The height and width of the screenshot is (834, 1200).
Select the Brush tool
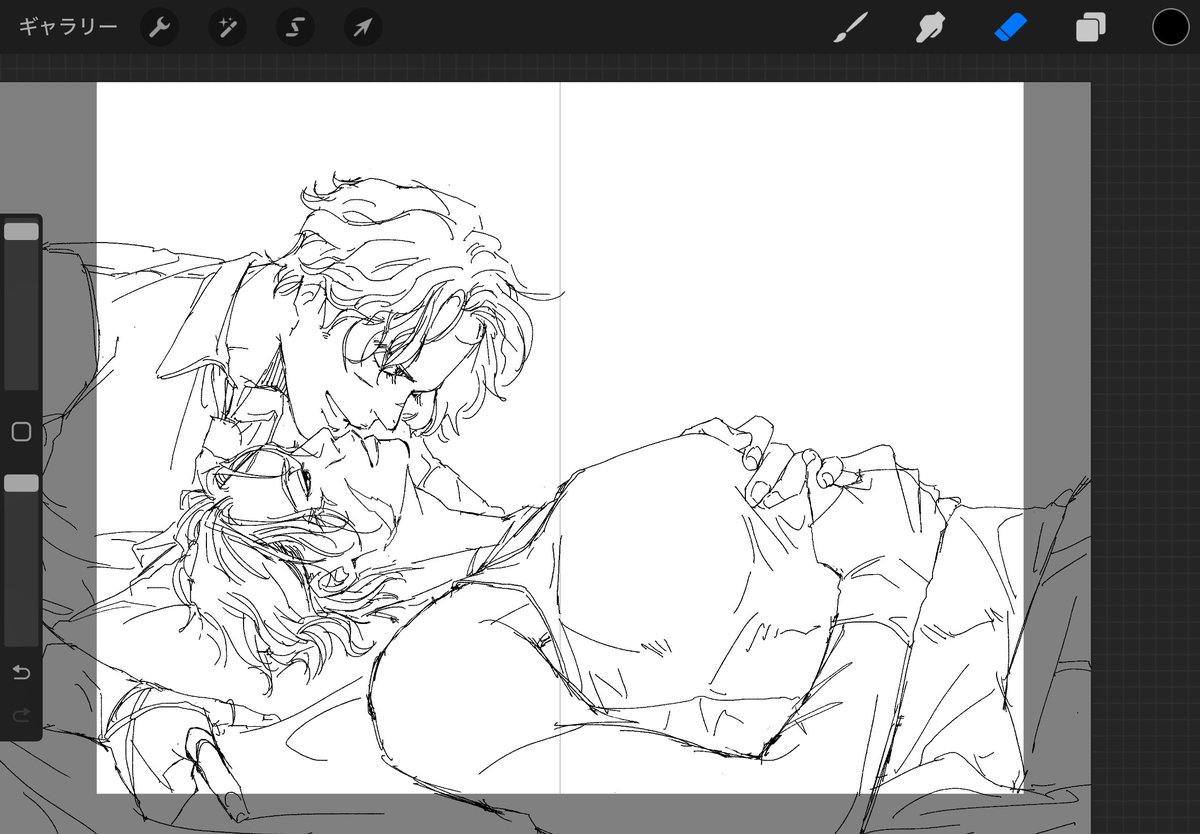(849, 27)
